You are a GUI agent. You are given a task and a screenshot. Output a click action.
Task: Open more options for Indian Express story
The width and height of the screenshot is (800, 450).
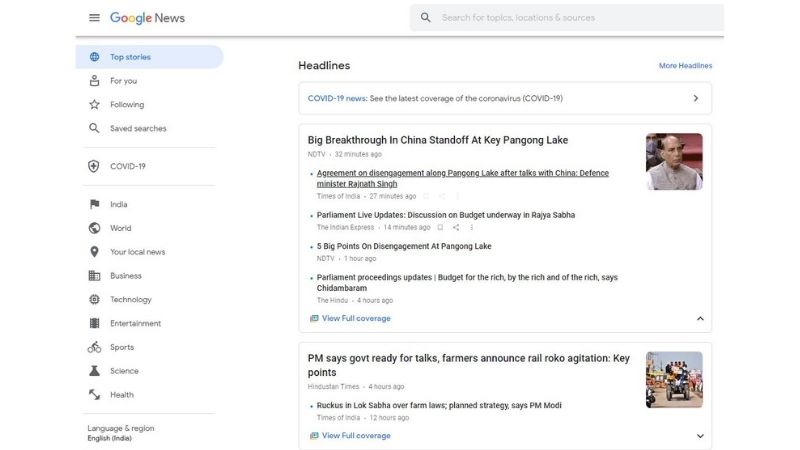[471, 228]
